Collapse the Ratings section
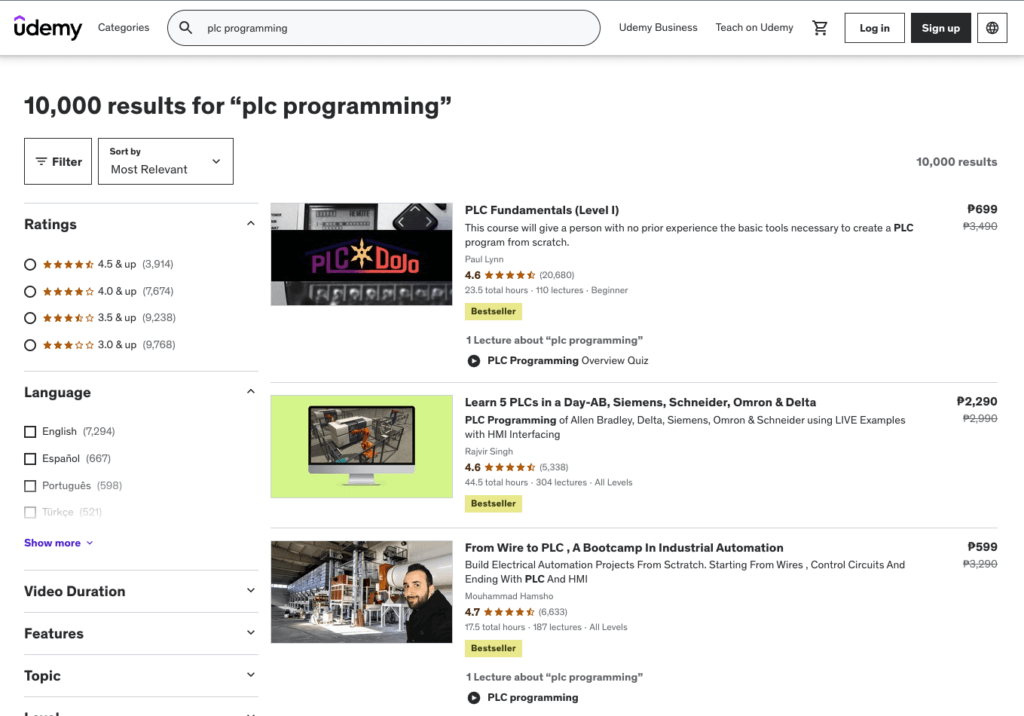The image size is (1024, 716). pos(251,223)
